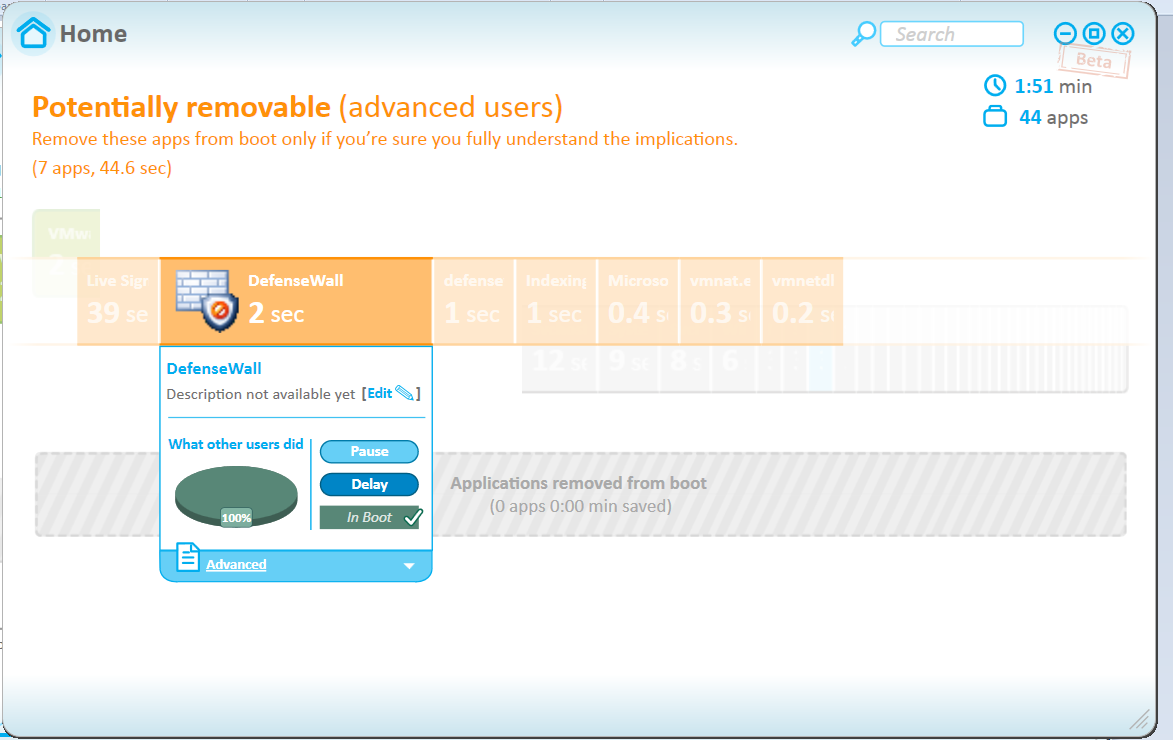Click the Applications removed from boot area
Image resolution: width=1173 pixels, height=740 pixels.
pos(579,494)
